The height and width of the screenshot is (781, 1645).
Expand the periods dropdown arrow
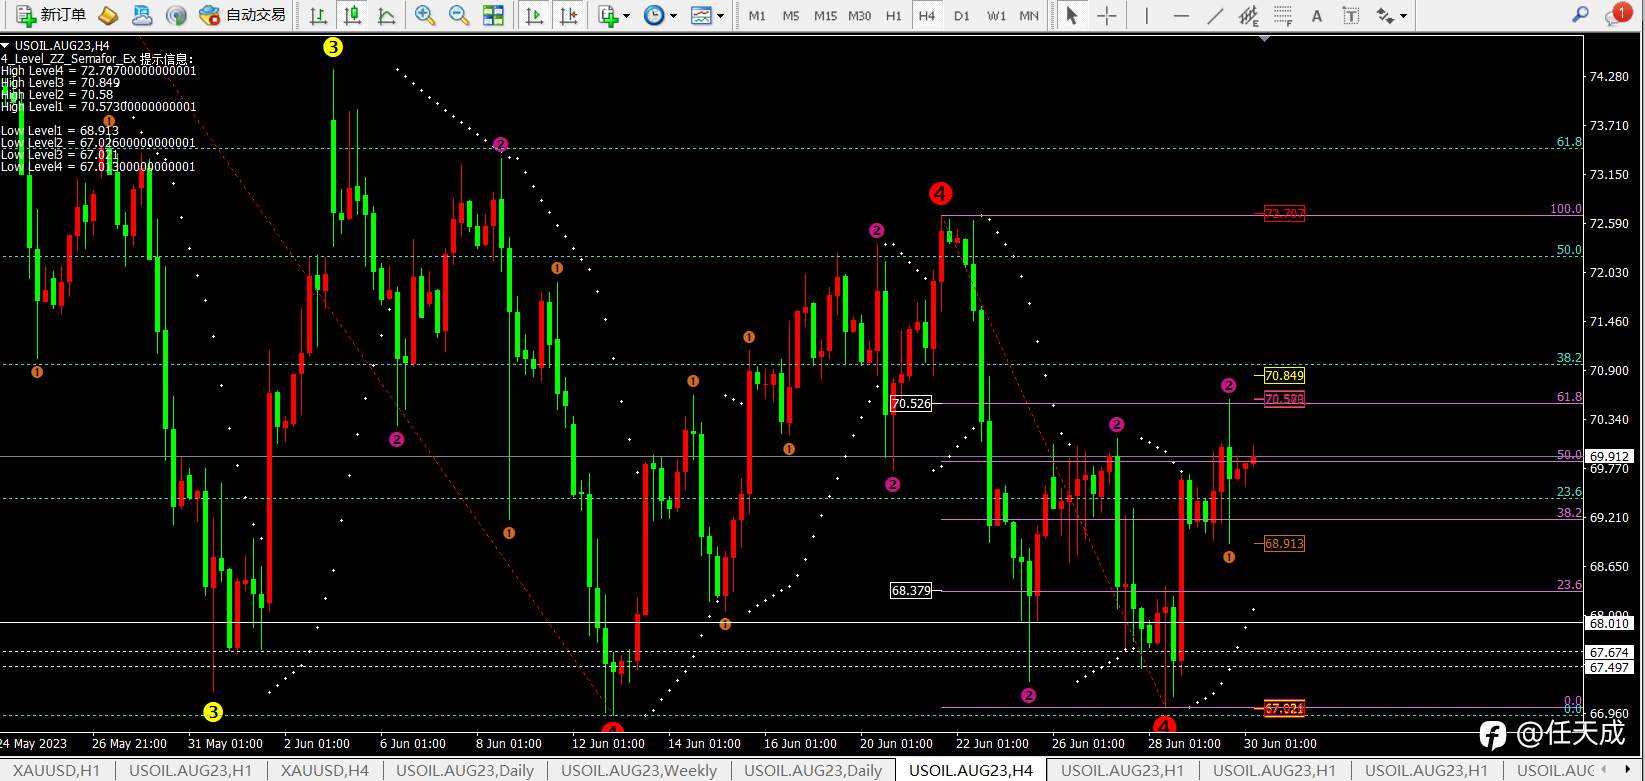coord(673,16)
